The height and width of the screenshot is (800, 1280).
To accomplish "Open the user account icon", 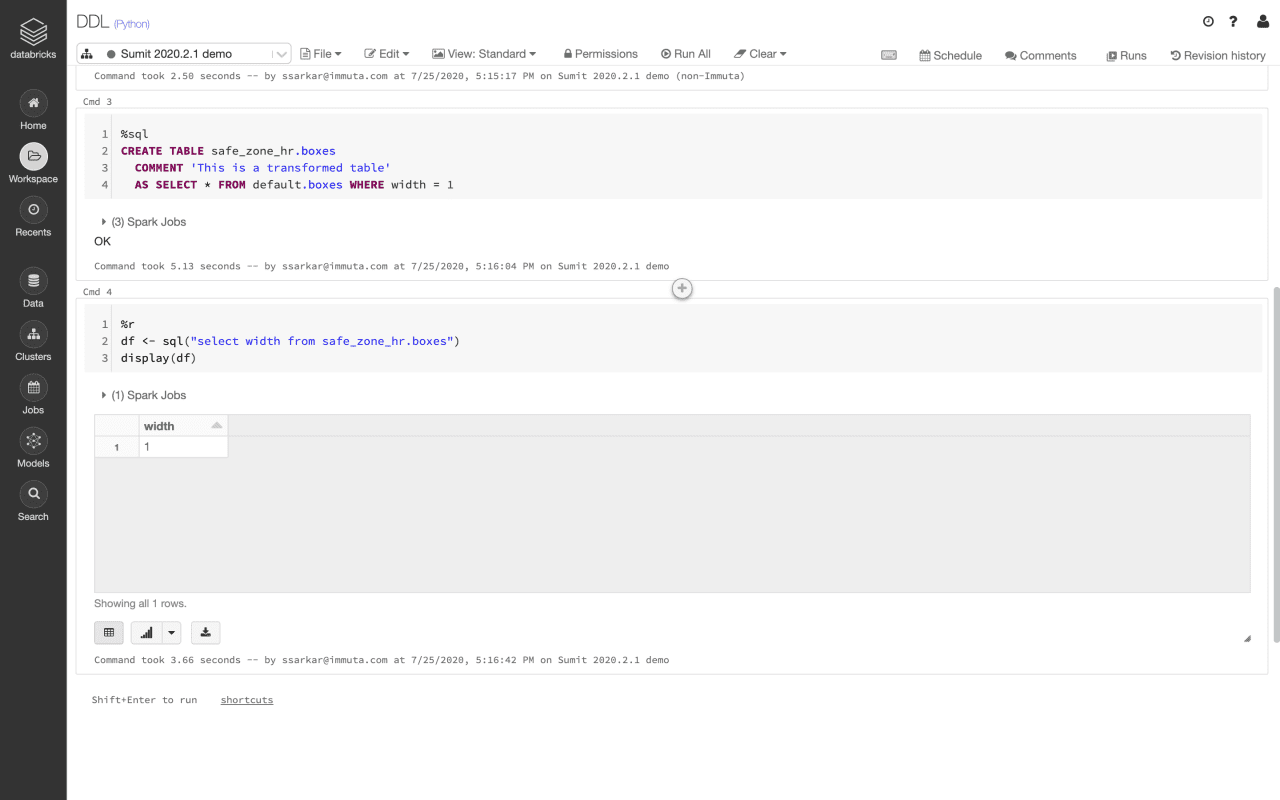I will pos(1263,21).
